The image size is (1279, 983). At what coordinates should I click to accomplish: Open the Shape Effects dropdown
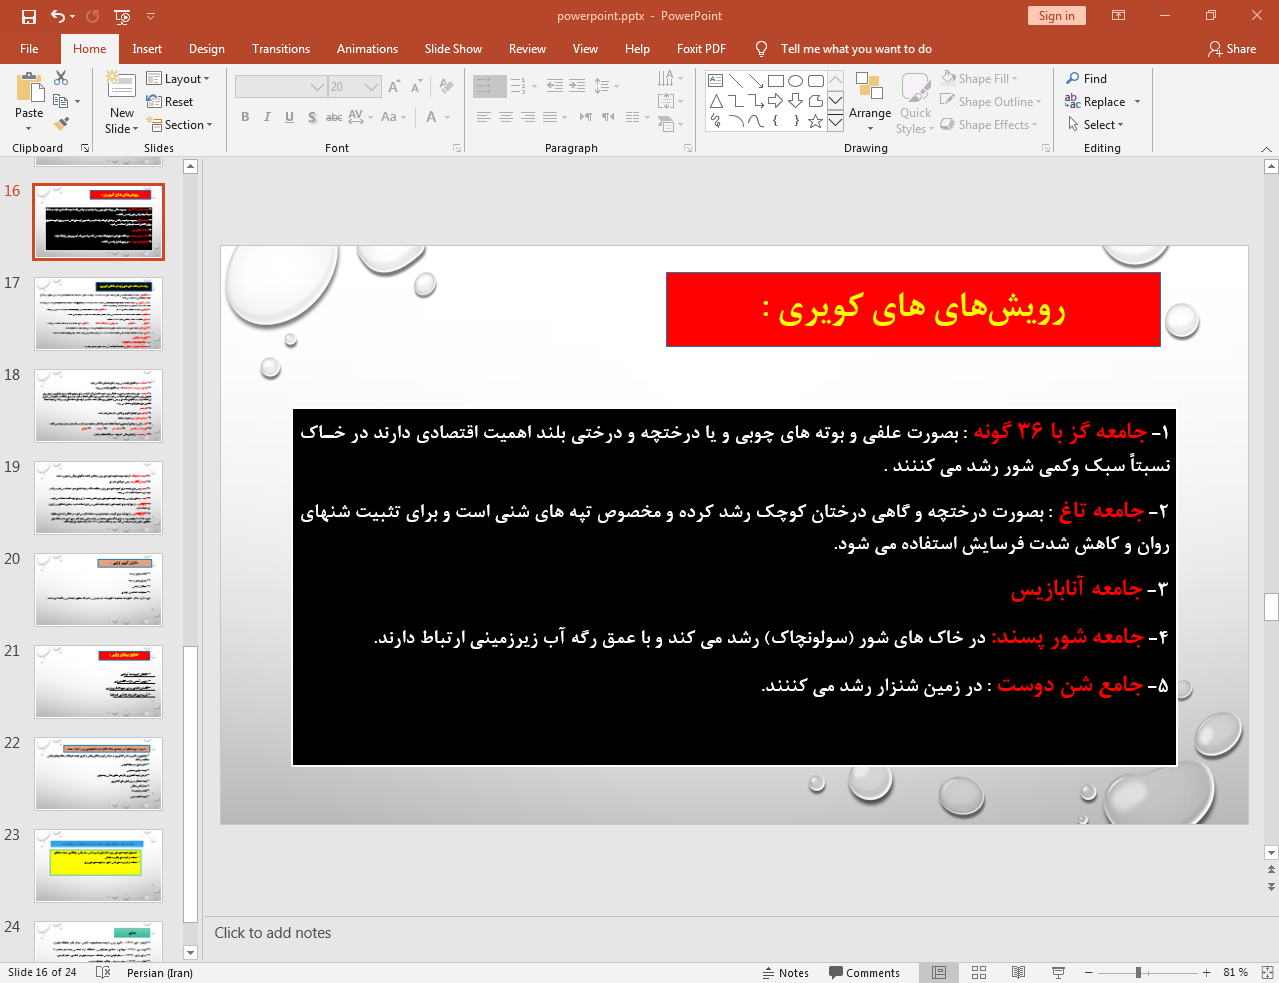point(989,125)
